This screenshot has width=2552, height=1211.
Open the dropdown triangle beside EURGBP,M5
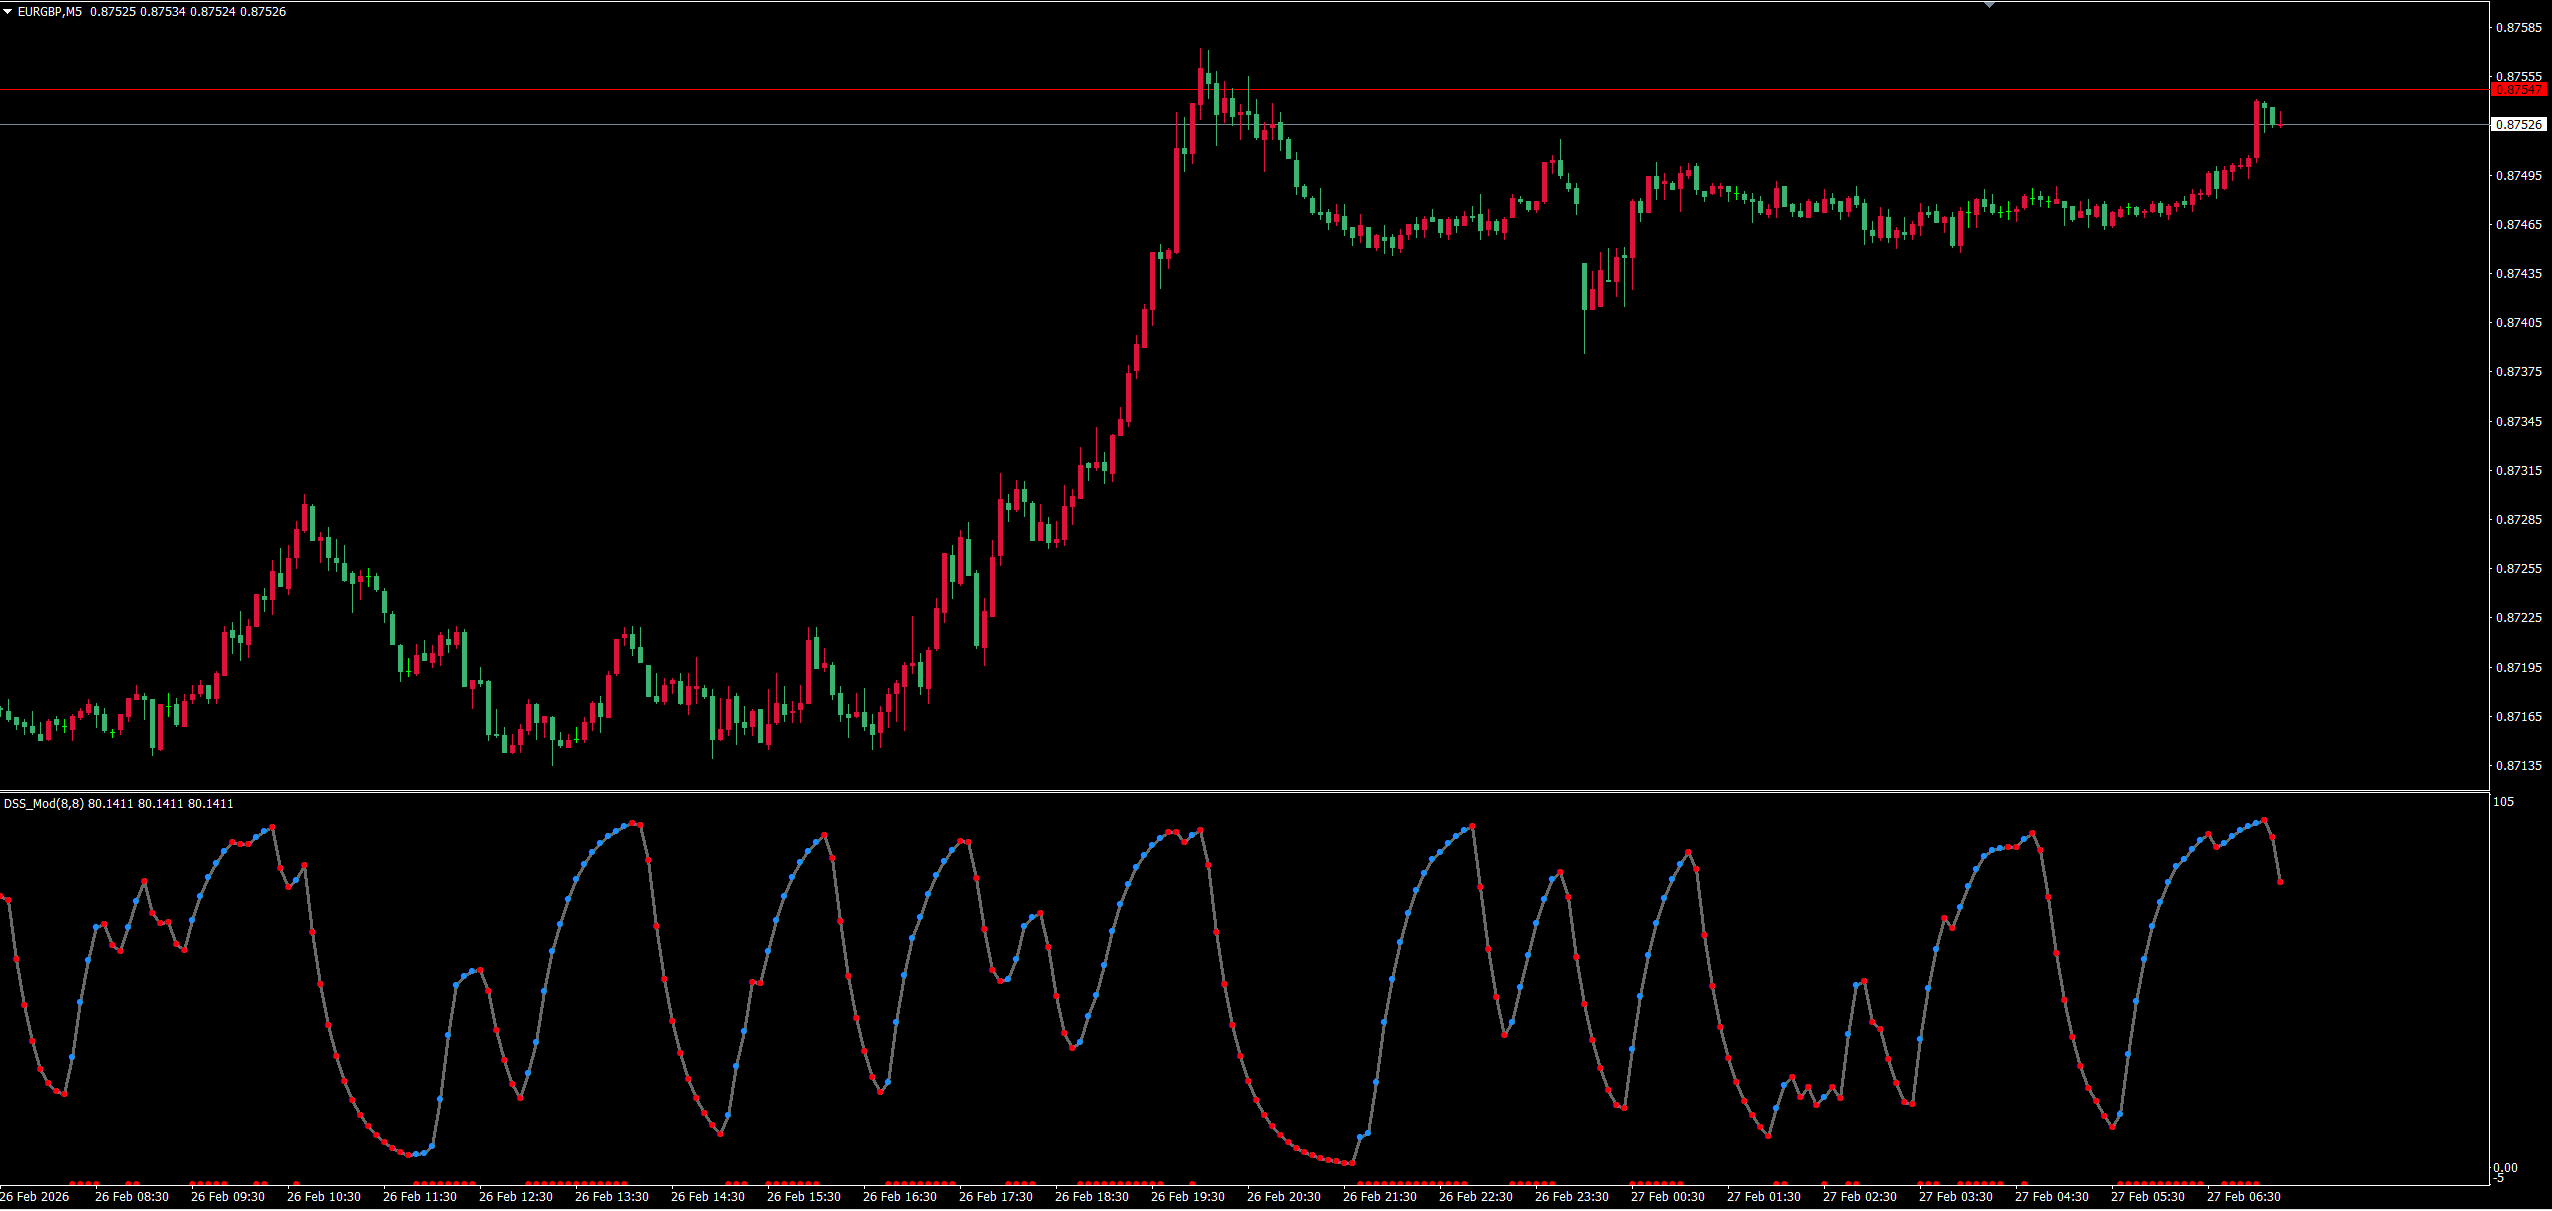point(8,12)
